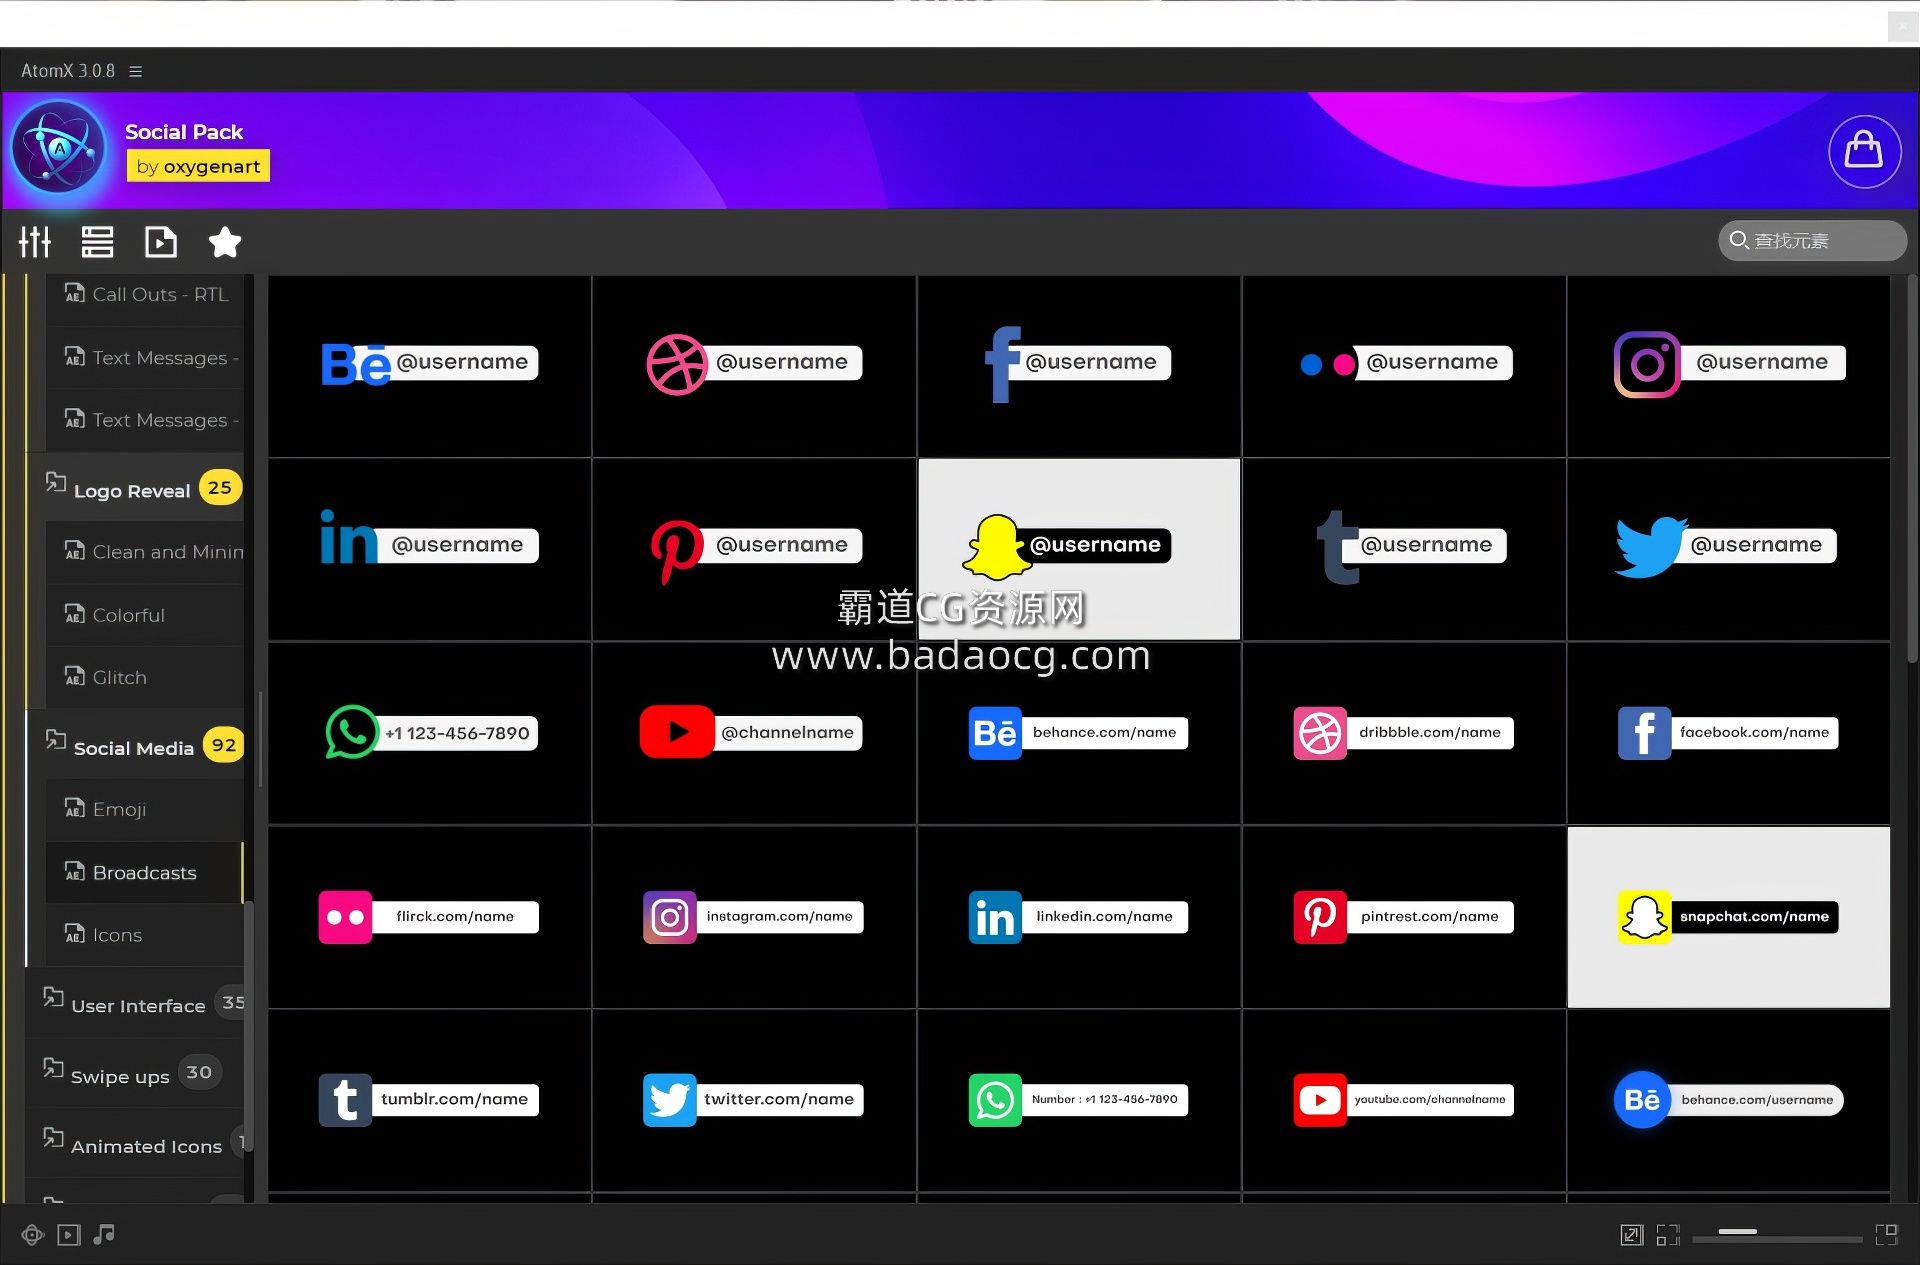Select the YouTube @channelname thumbnail
The image size is (1920, 1265).
point(754,733)
